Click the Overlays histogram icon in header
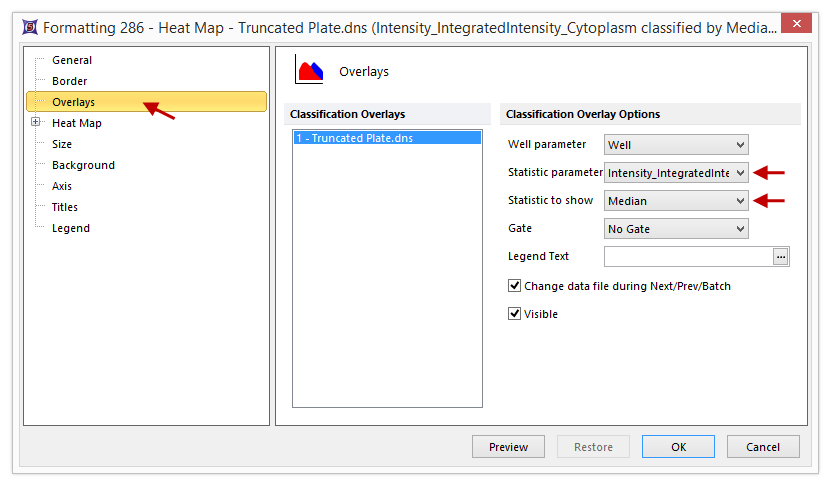Viewport: 835px width, 488px height. (309, 70)
